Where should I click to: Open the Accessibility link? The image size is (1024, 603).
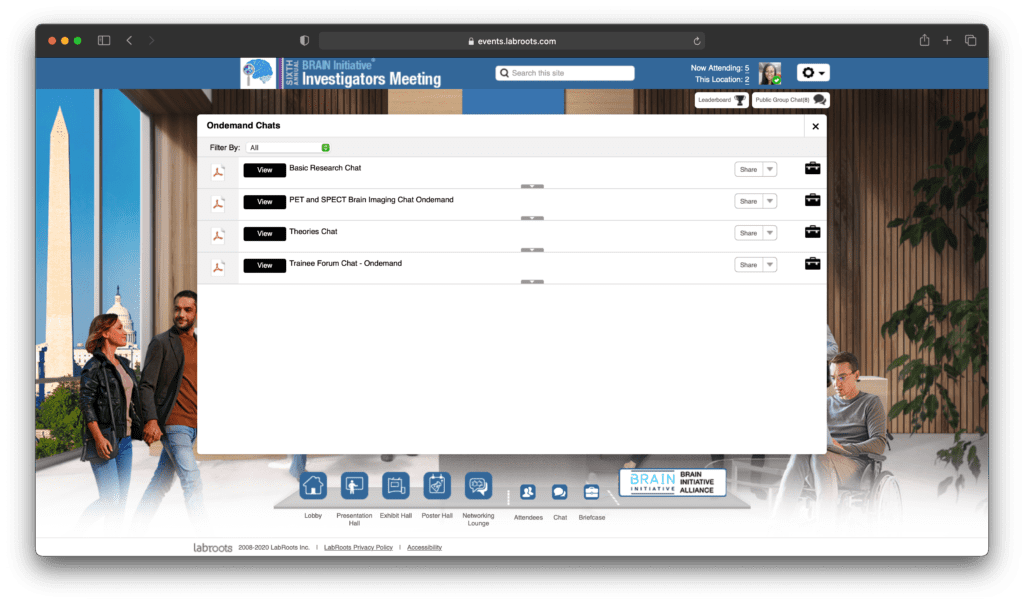(424, 547)
